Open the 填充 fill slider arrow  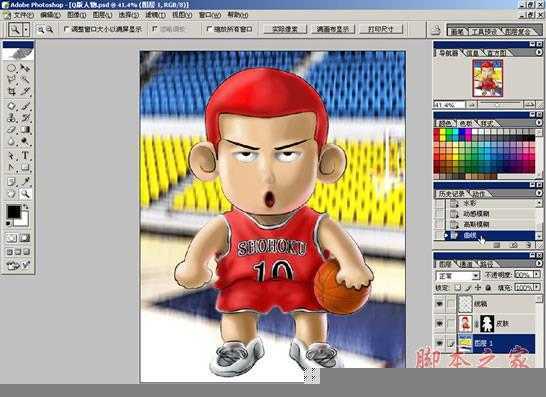pos(537,288)
